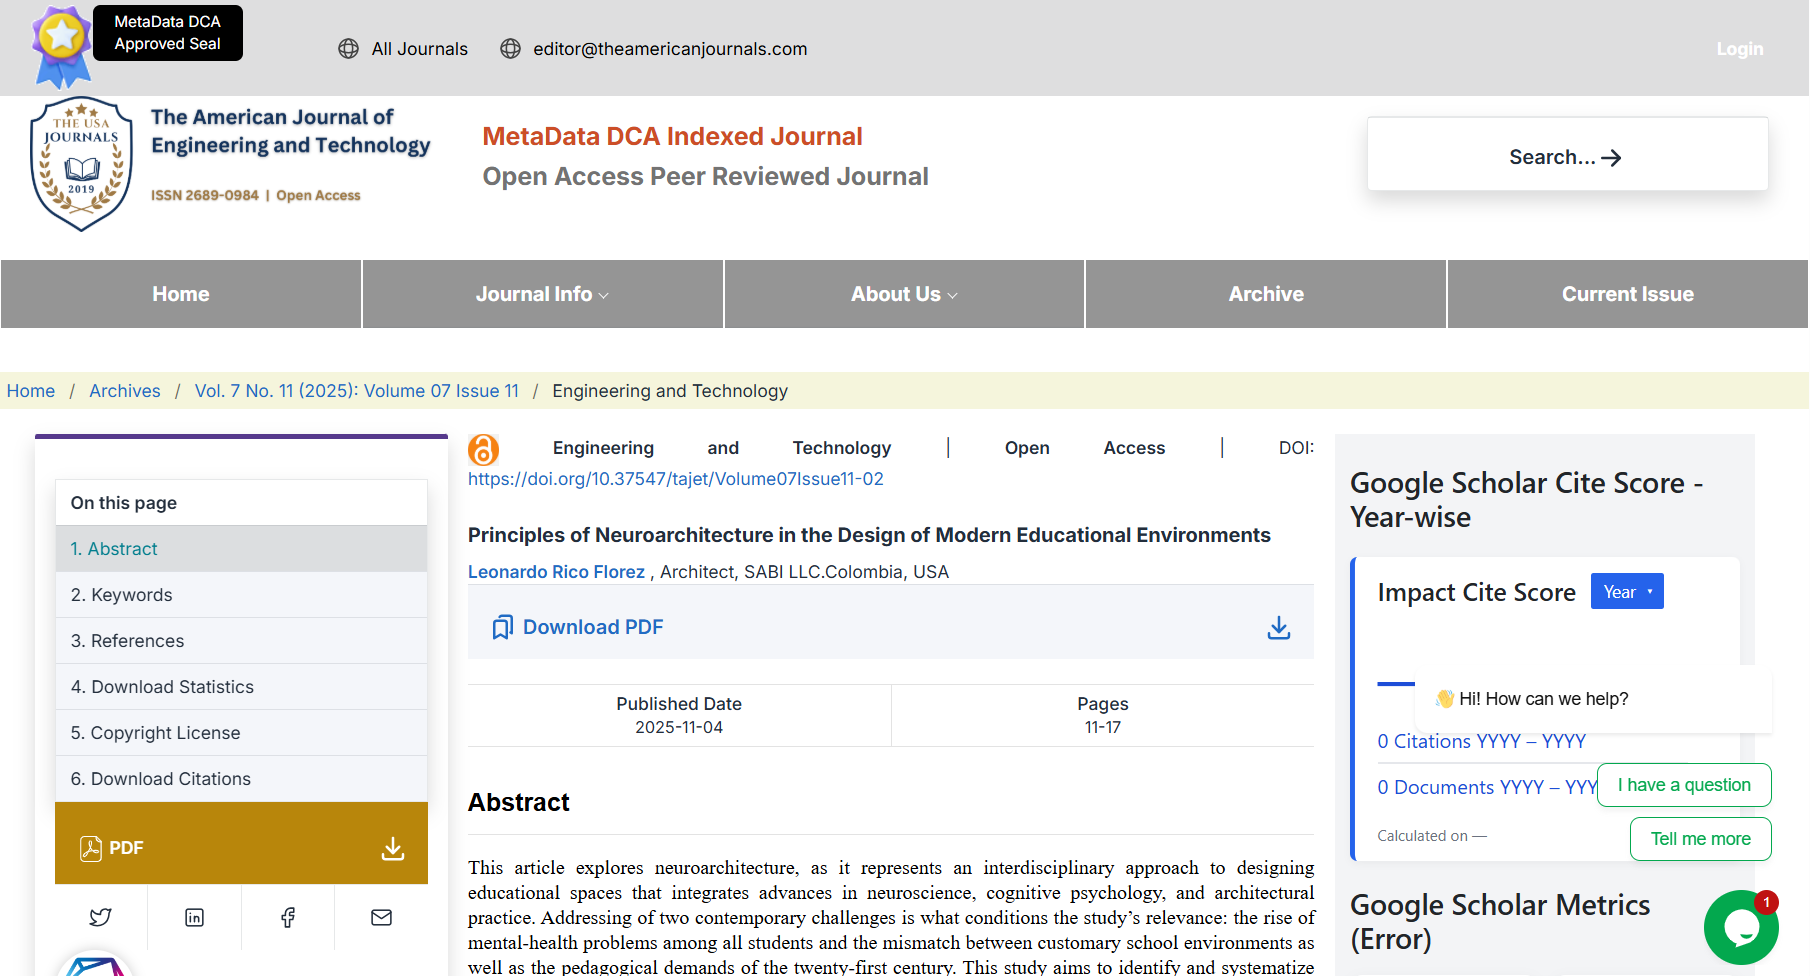Viewport: 1810px width, 976px height.
Task: Share article on LinkedIn icon
Action: (x=194, y=917)
